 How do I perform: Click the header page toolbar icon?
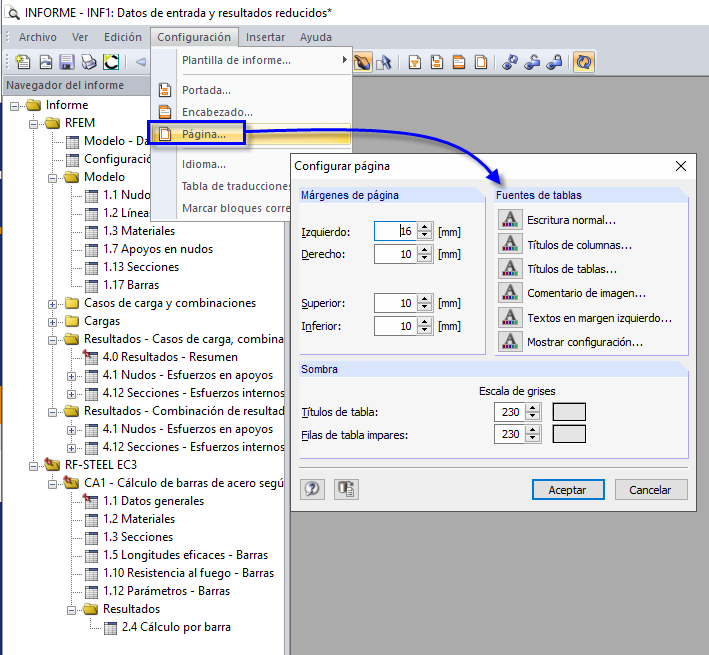459,62
